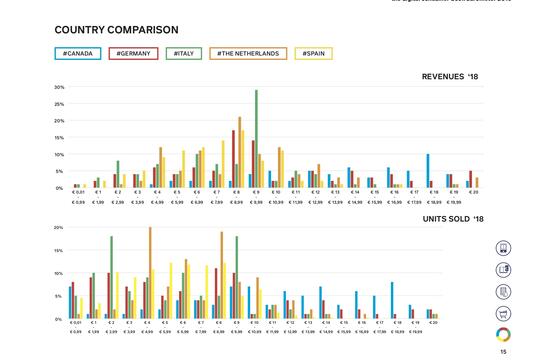Viewport: 540px width, 360px height.
Task: Open the shopping cart section icon
Action: click(503, 313)
